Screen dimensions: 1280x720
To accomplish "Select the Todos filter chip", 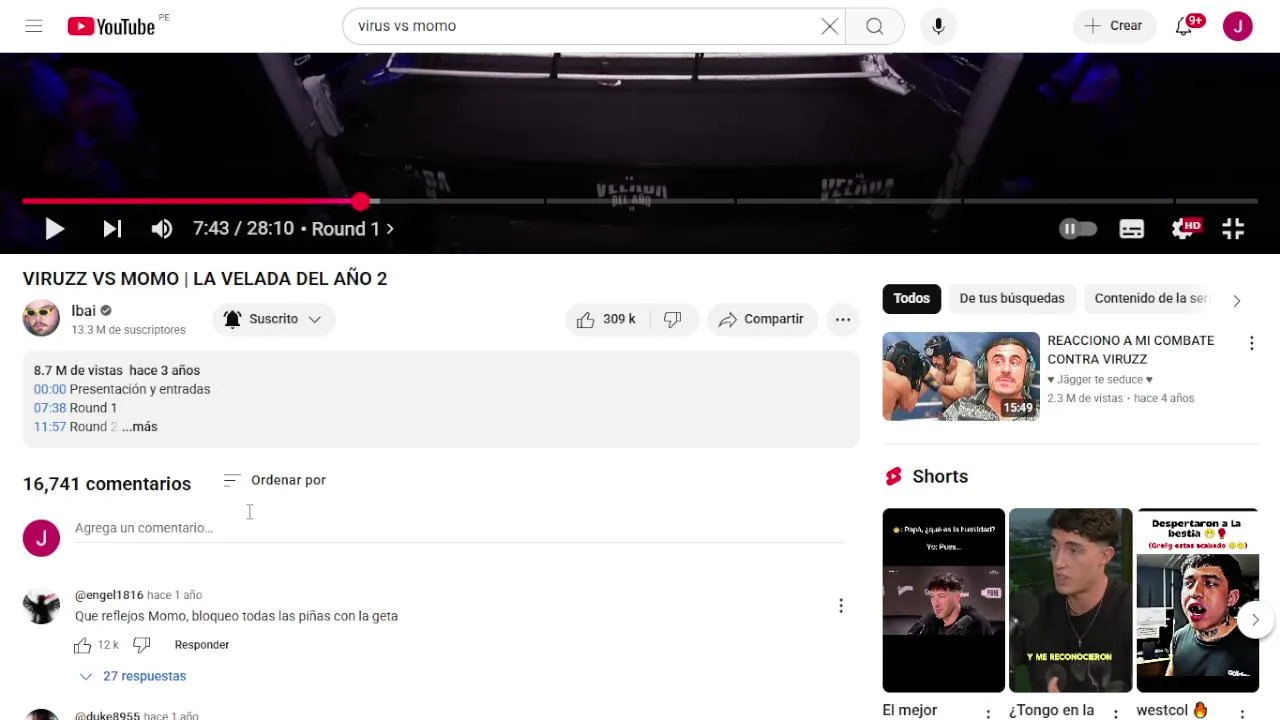I will [x=912, y=298].
